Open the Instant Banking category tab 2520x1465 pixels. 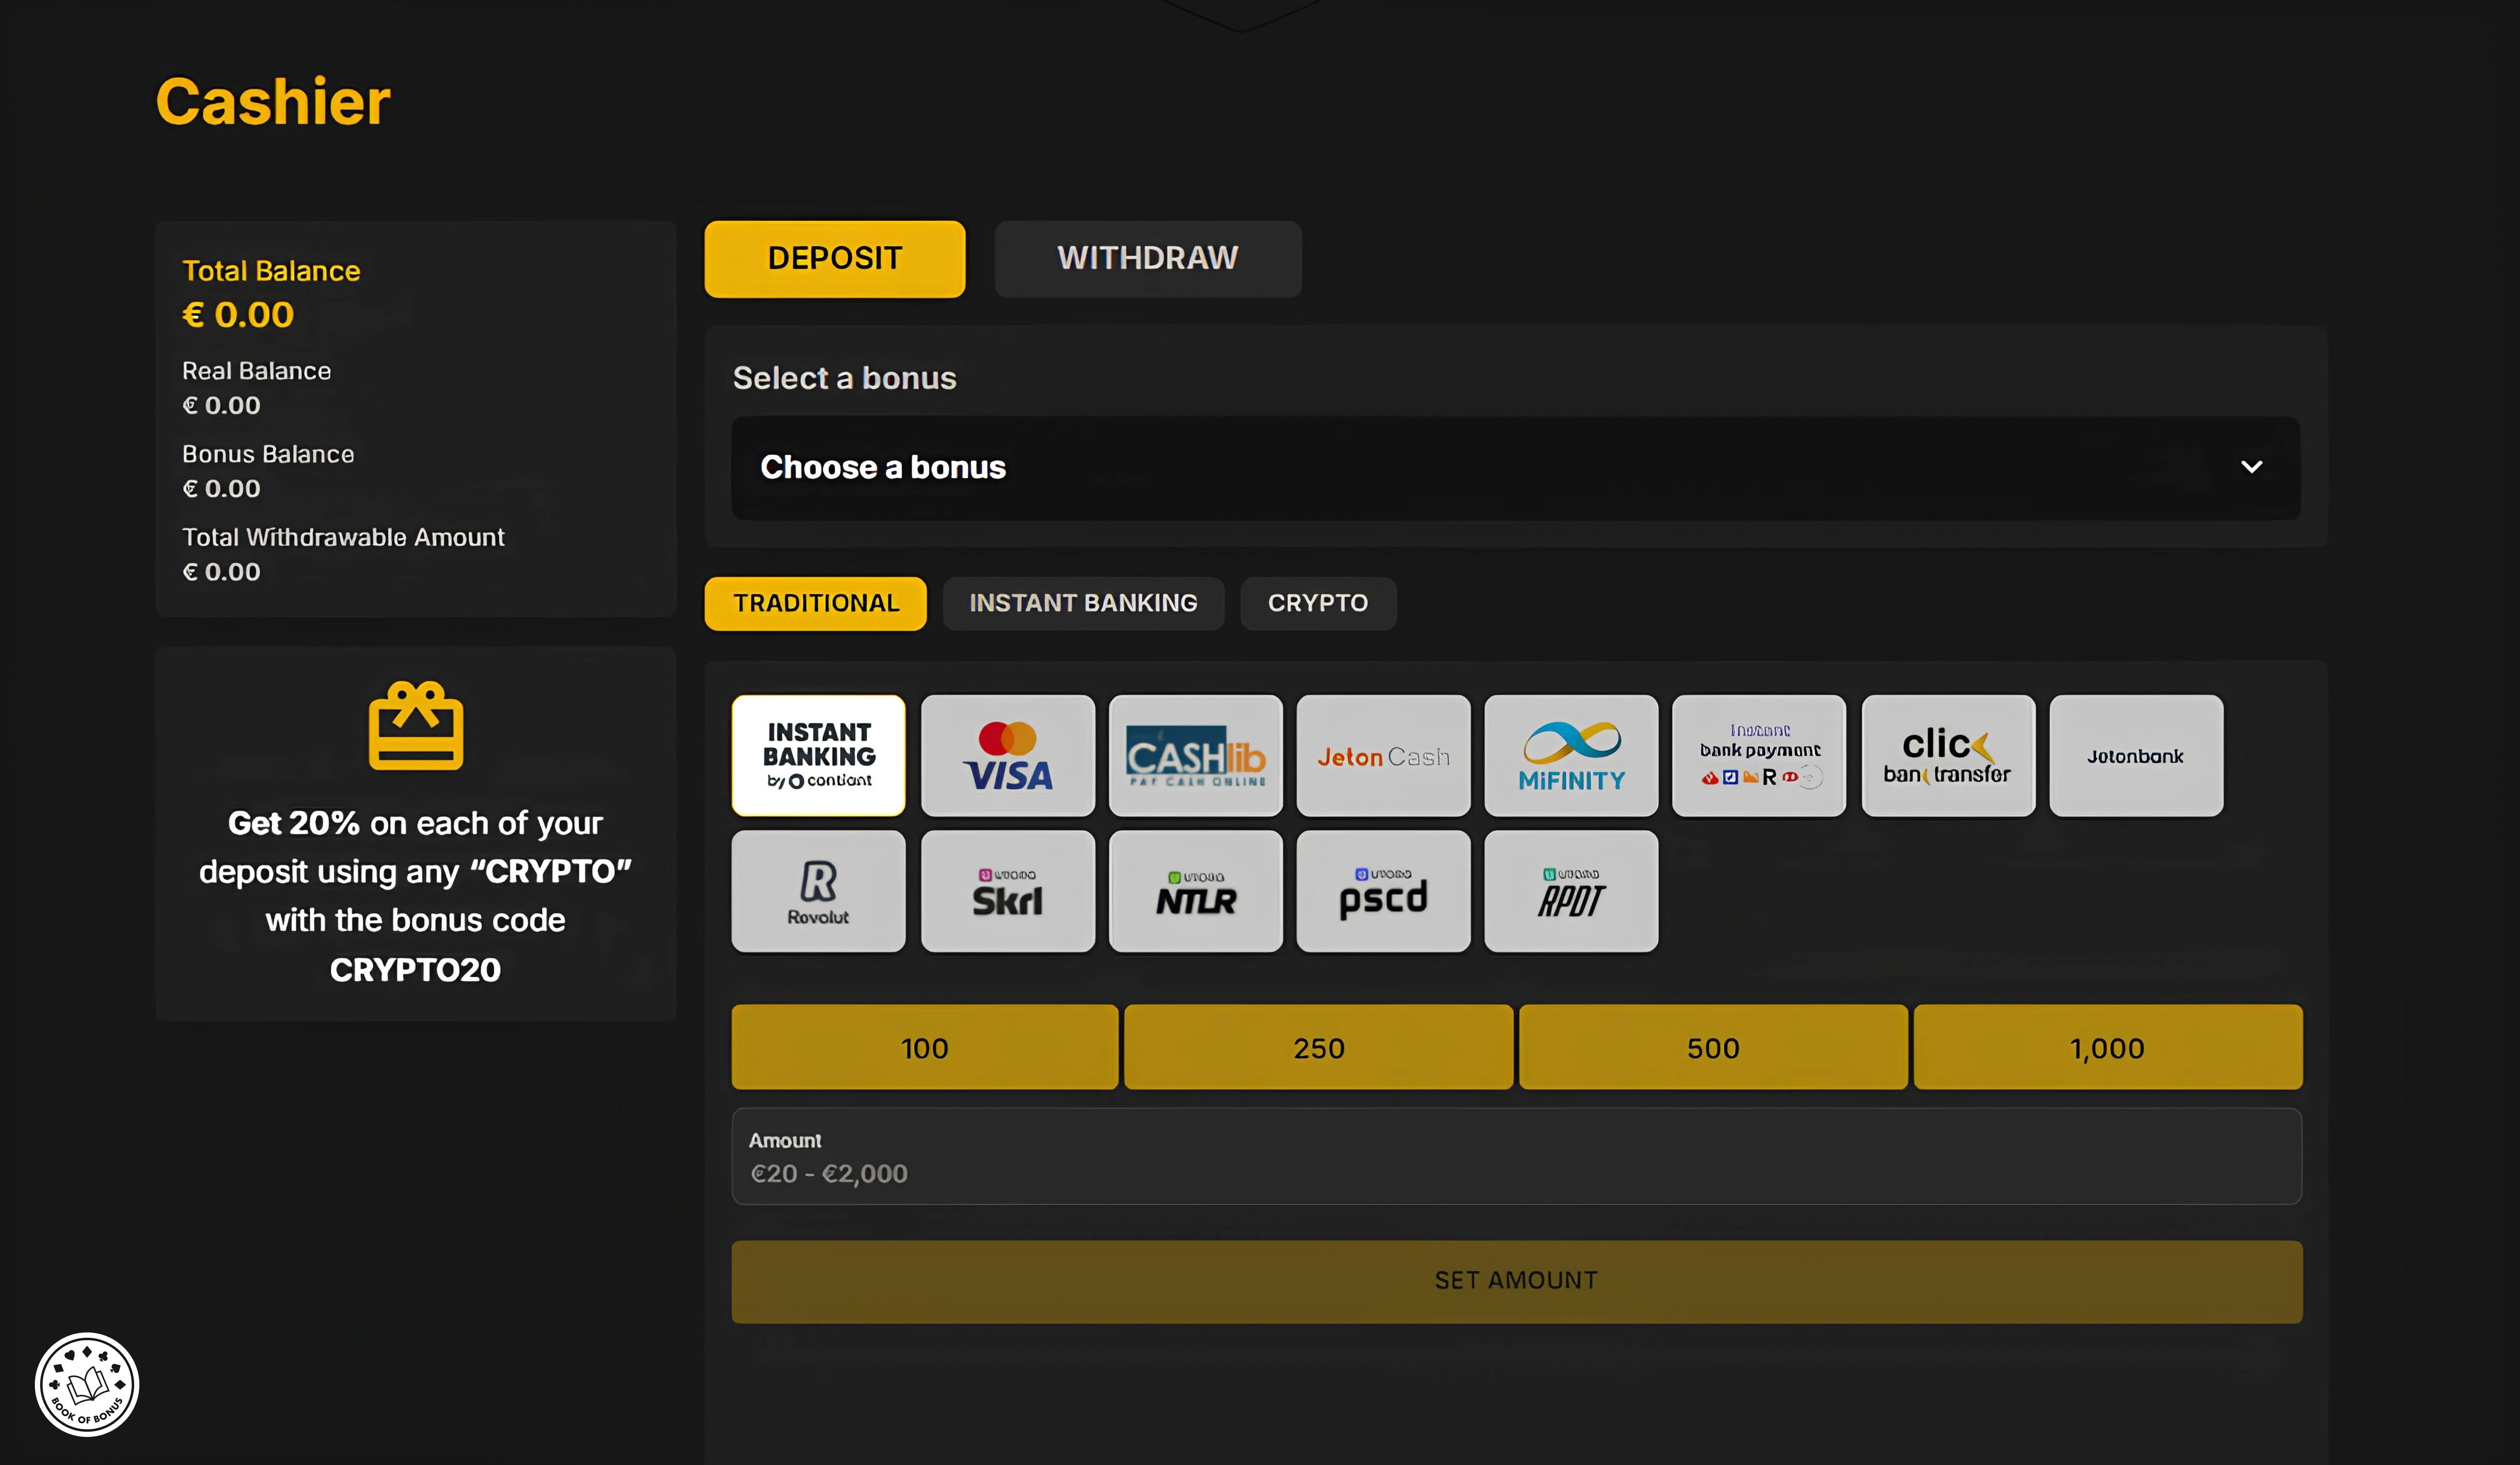1083,603
